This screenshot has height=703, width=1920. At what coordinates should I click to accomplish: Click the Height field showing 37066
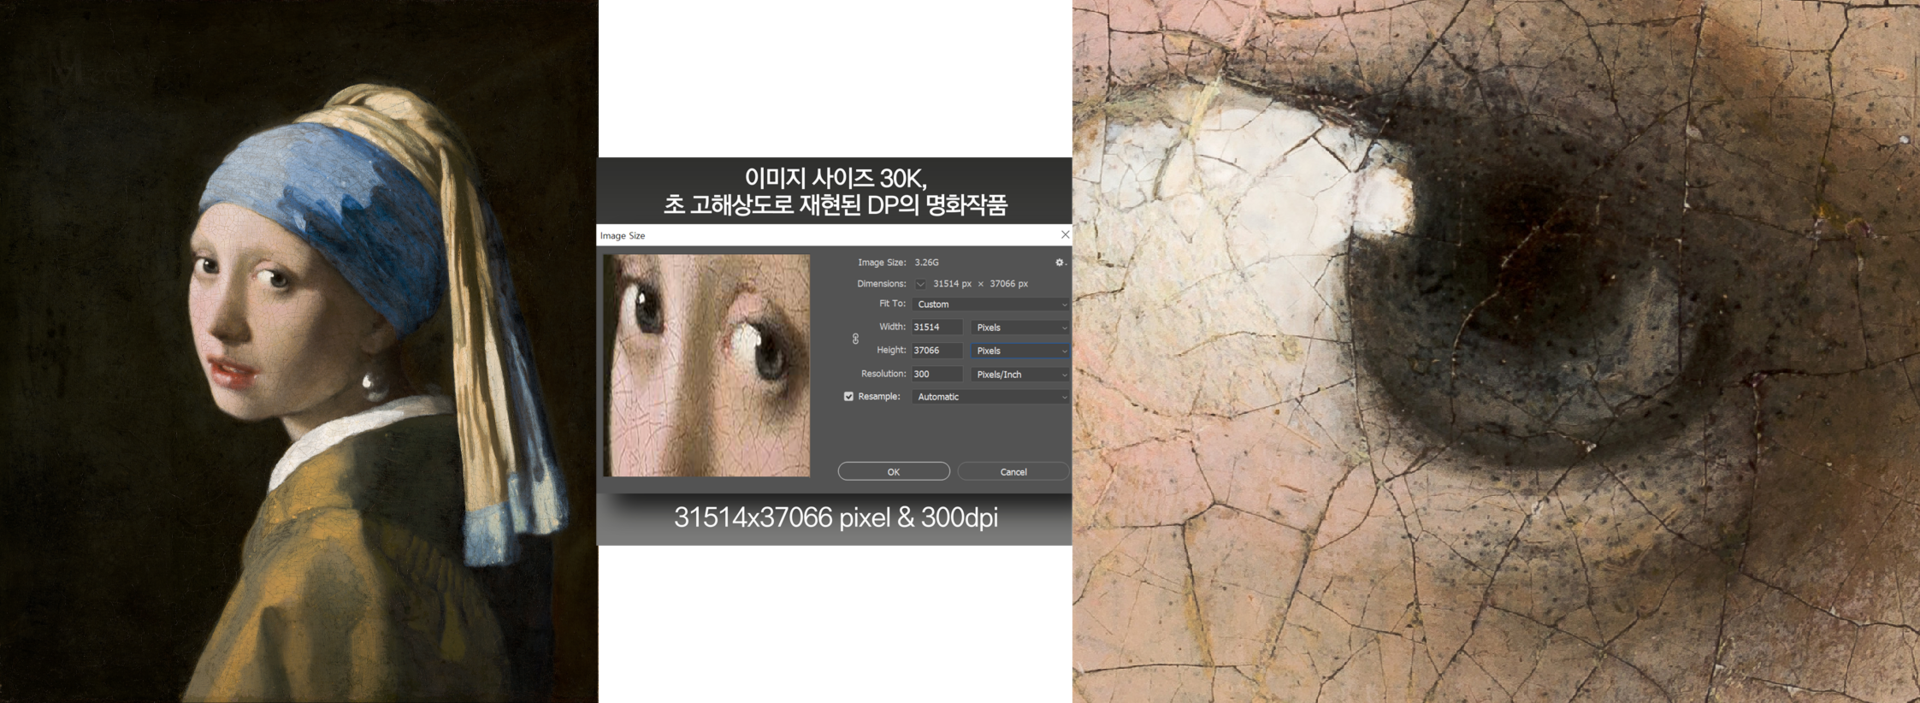coord(937,351)
